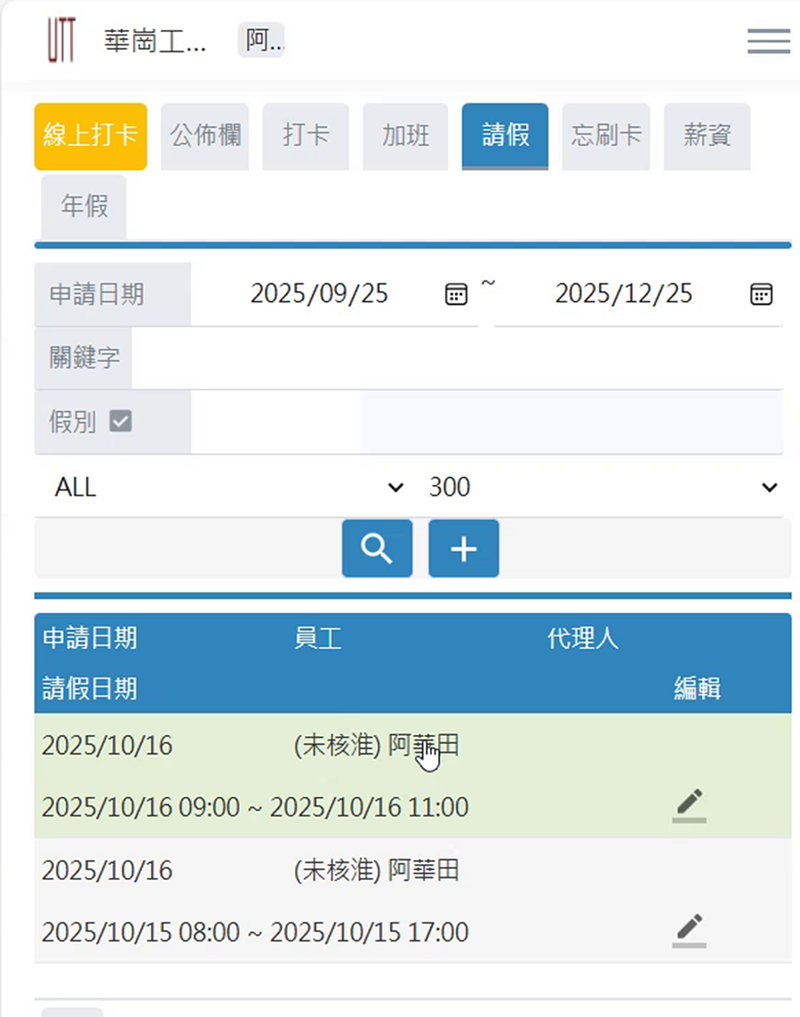The image size is (800, 1017).
Task: Focus the 關鍵字 keyword input
Action: [x=457, y=357]
